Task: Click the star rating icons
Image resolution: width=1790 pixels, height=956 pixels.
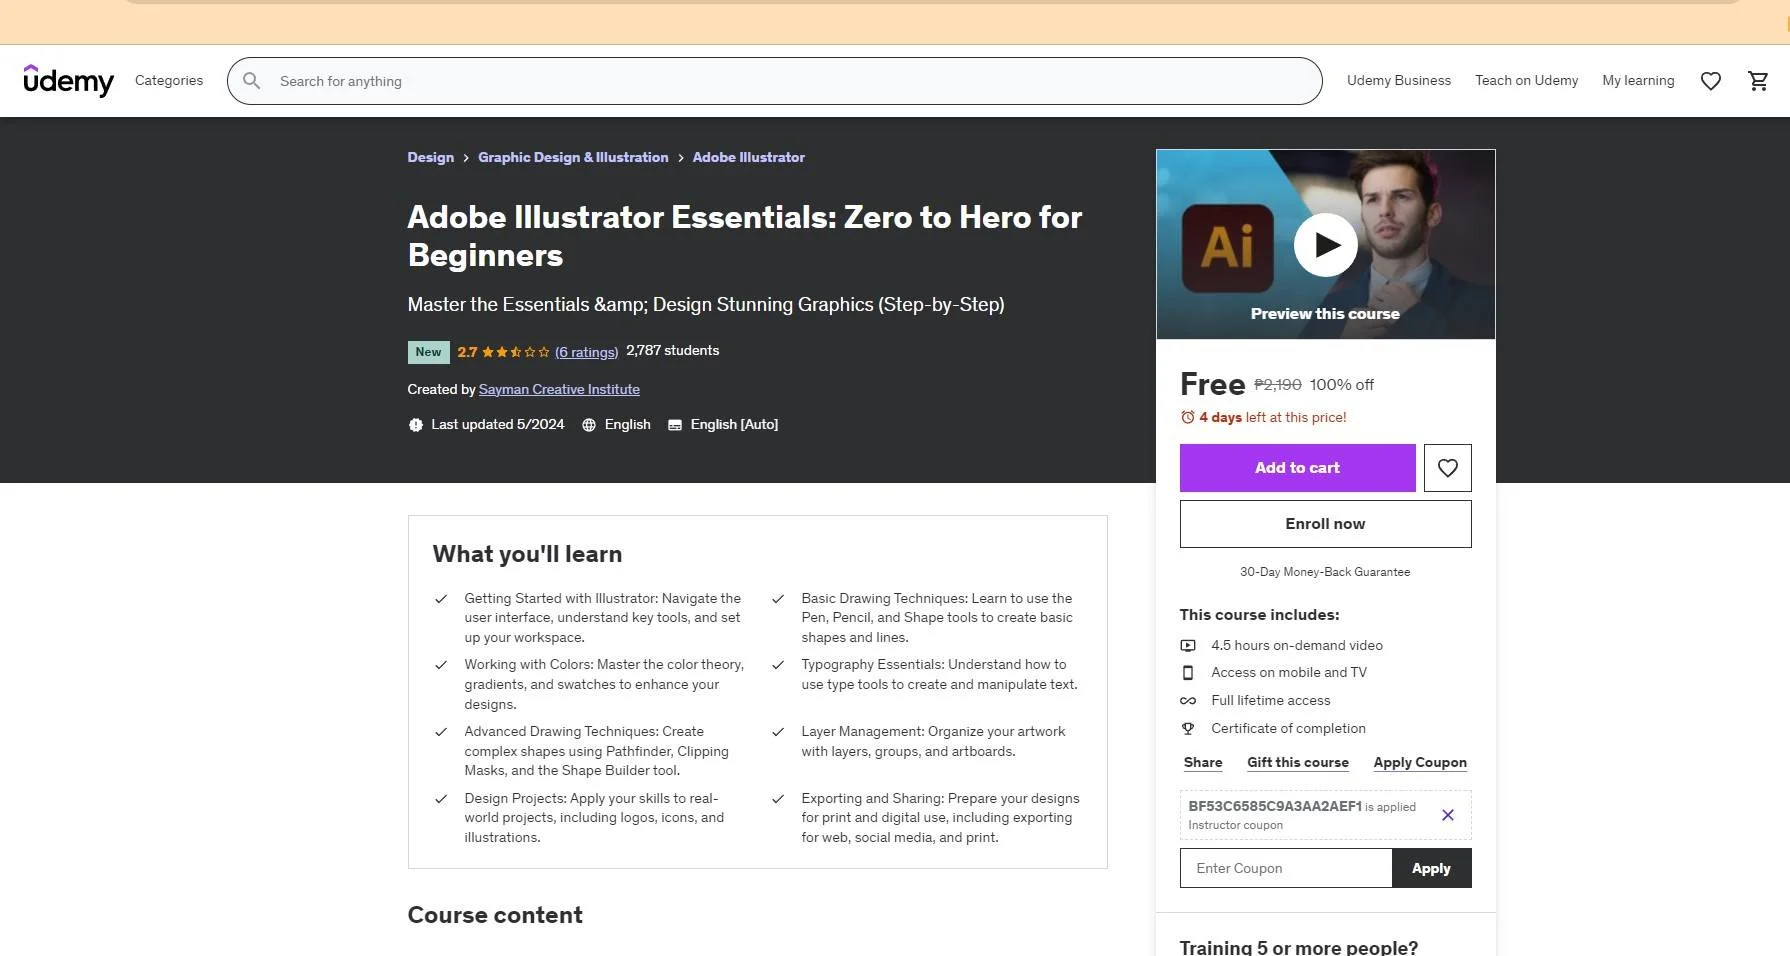Action: click(516, 352)
